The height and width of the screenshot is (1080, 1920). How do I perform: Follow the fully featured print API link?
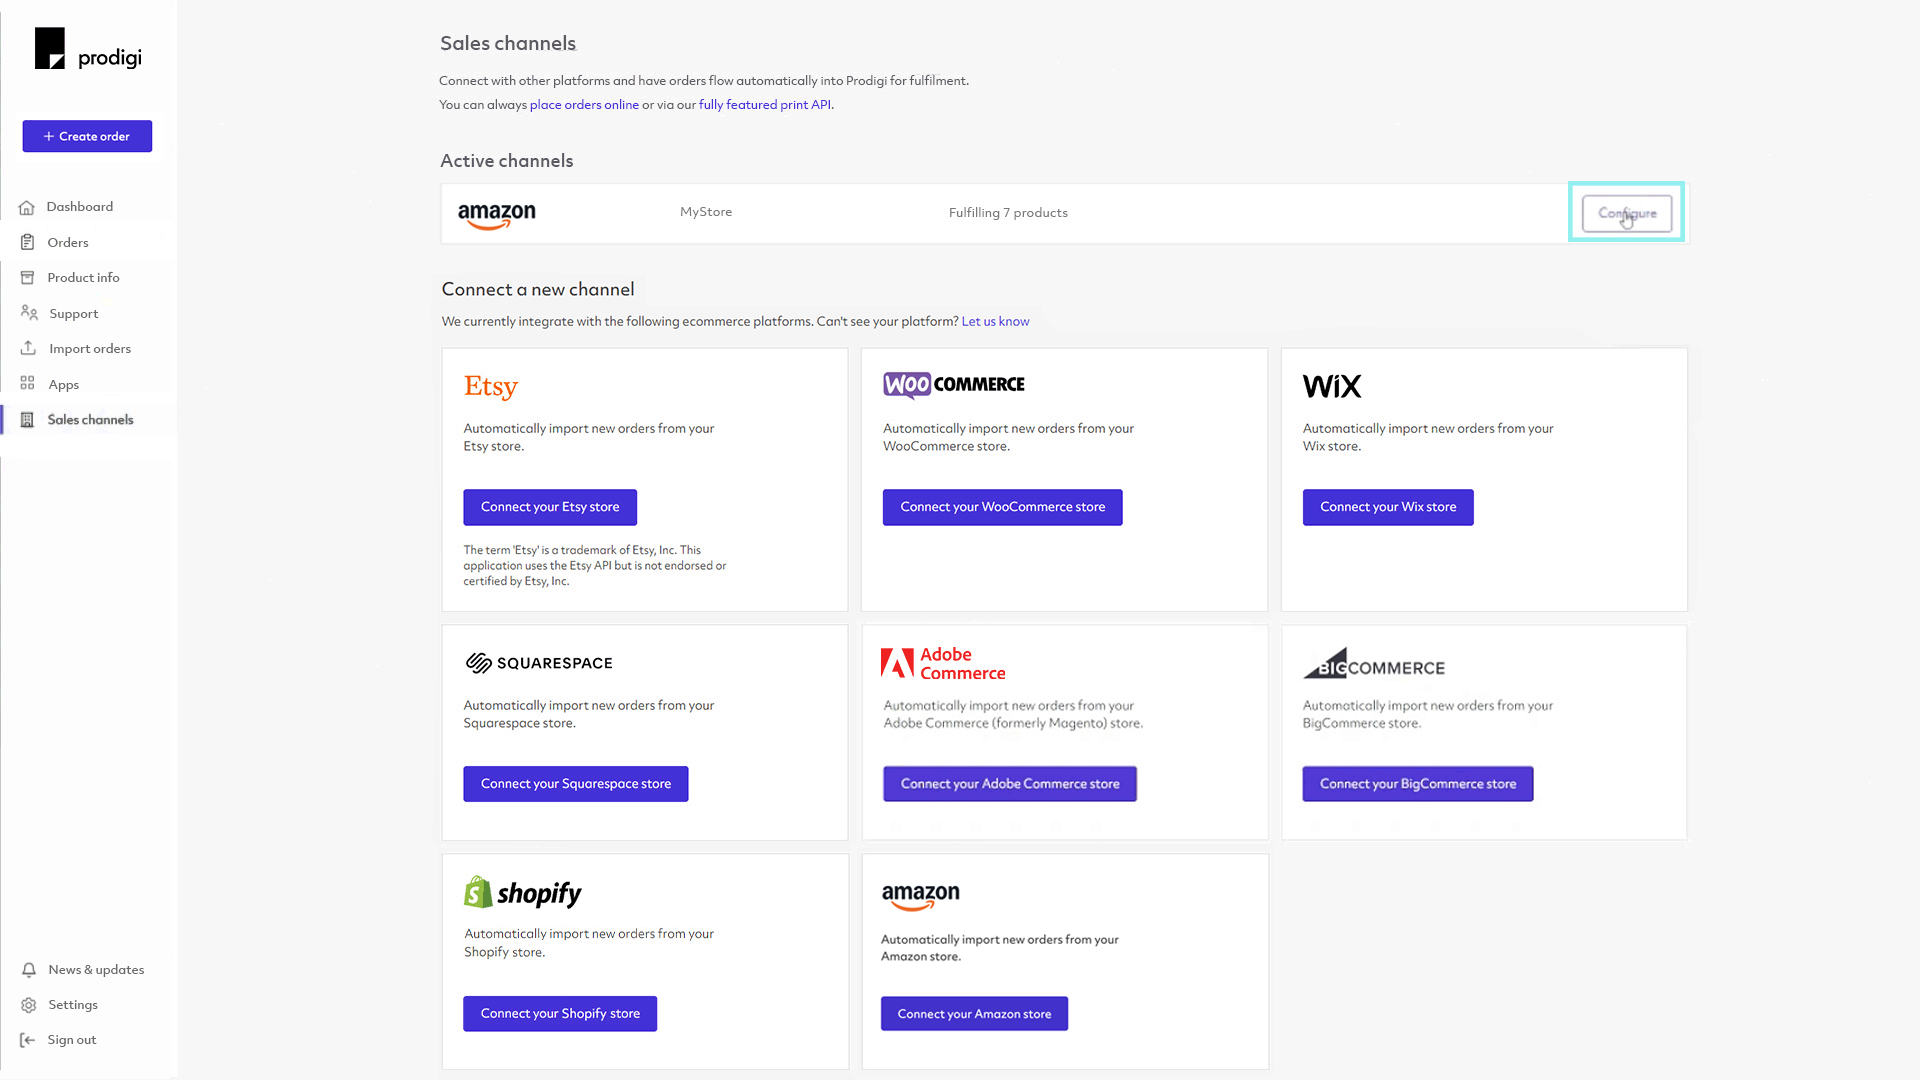(765, 104)
